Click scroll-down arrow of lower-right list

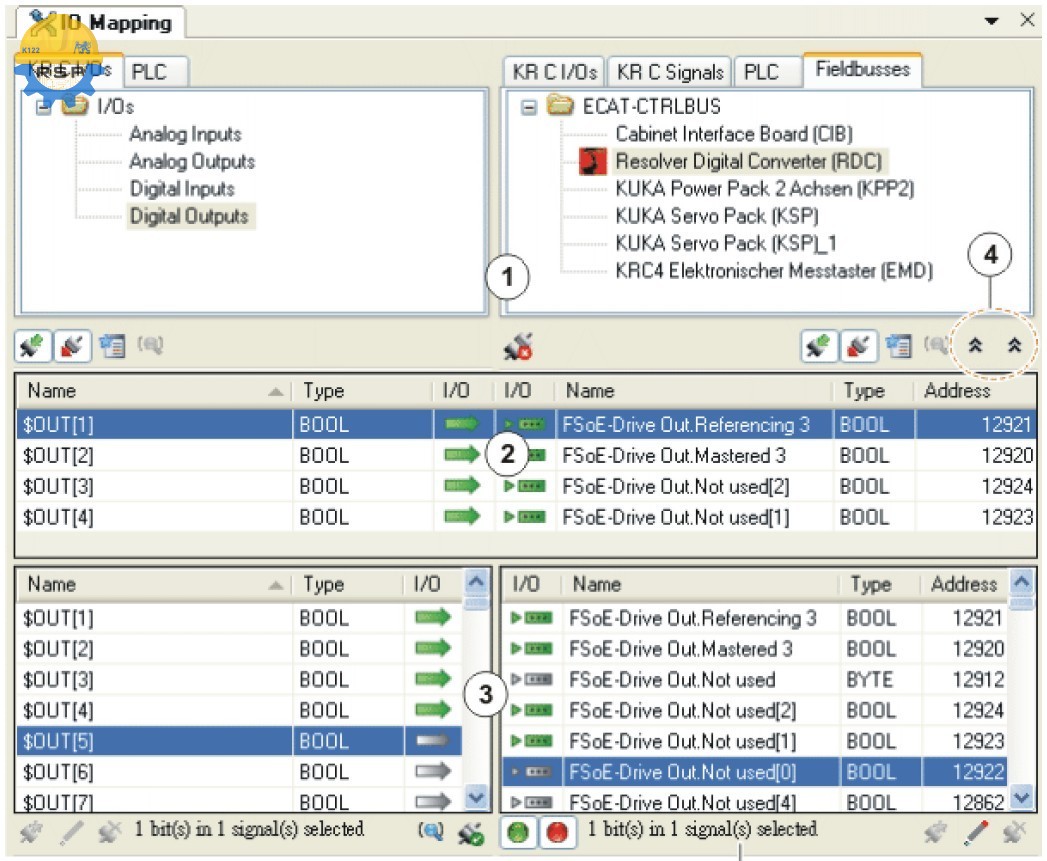click(x=1022, y=797)
